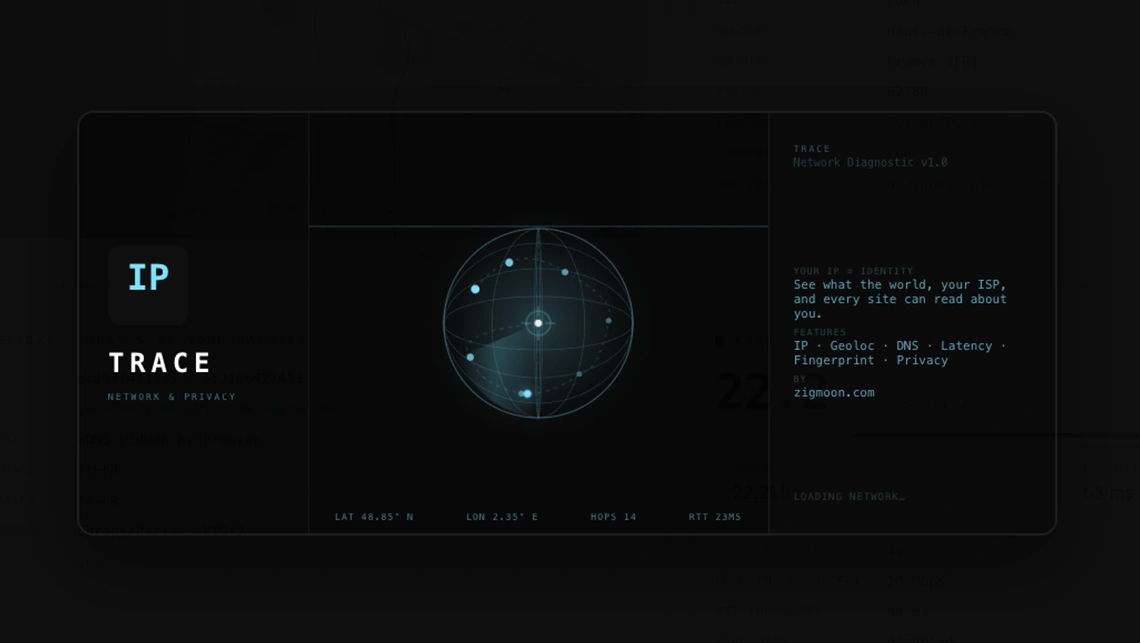The width and height of the screenshot is (1140, 643).
Task: Click the TRACE title text
Action: pyautogui.click(x=160, y=362)
